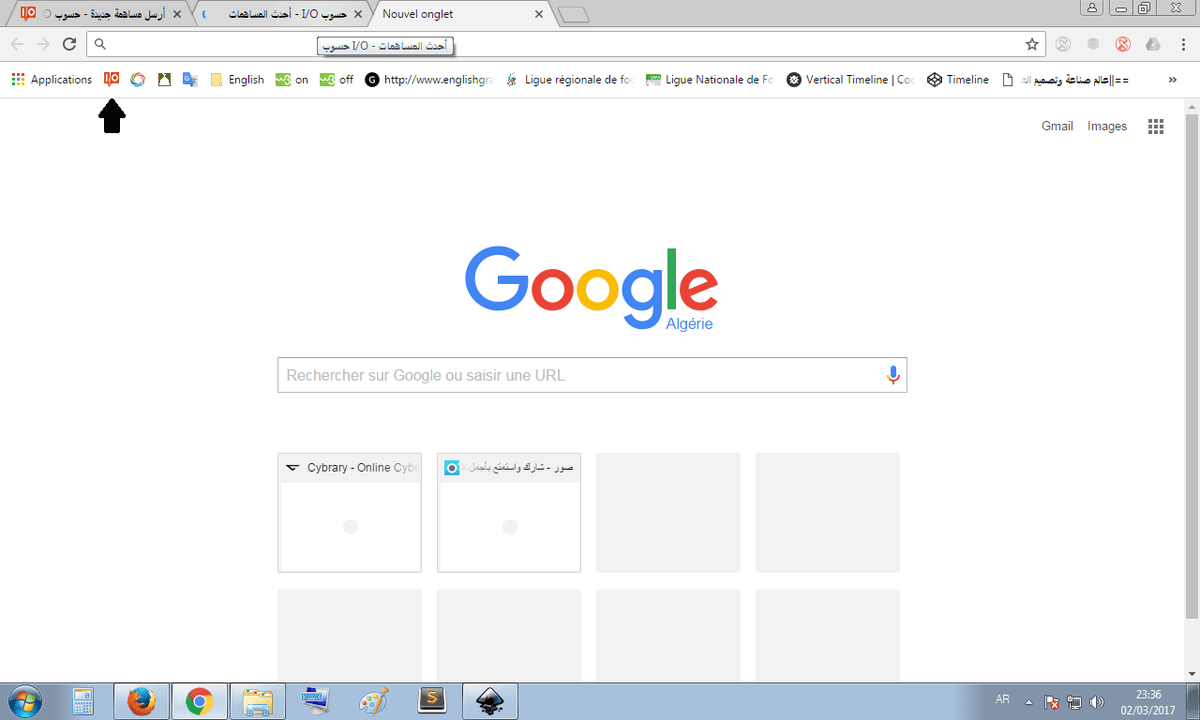
Task: Open Gmail link
Action: coord(1057,126)
